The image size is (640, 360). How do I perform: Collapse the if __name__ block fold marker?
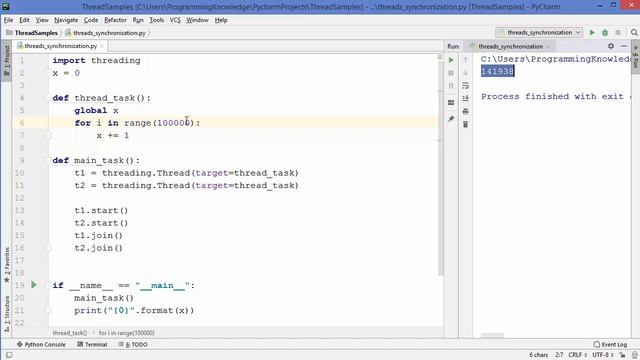click(48, 285)
